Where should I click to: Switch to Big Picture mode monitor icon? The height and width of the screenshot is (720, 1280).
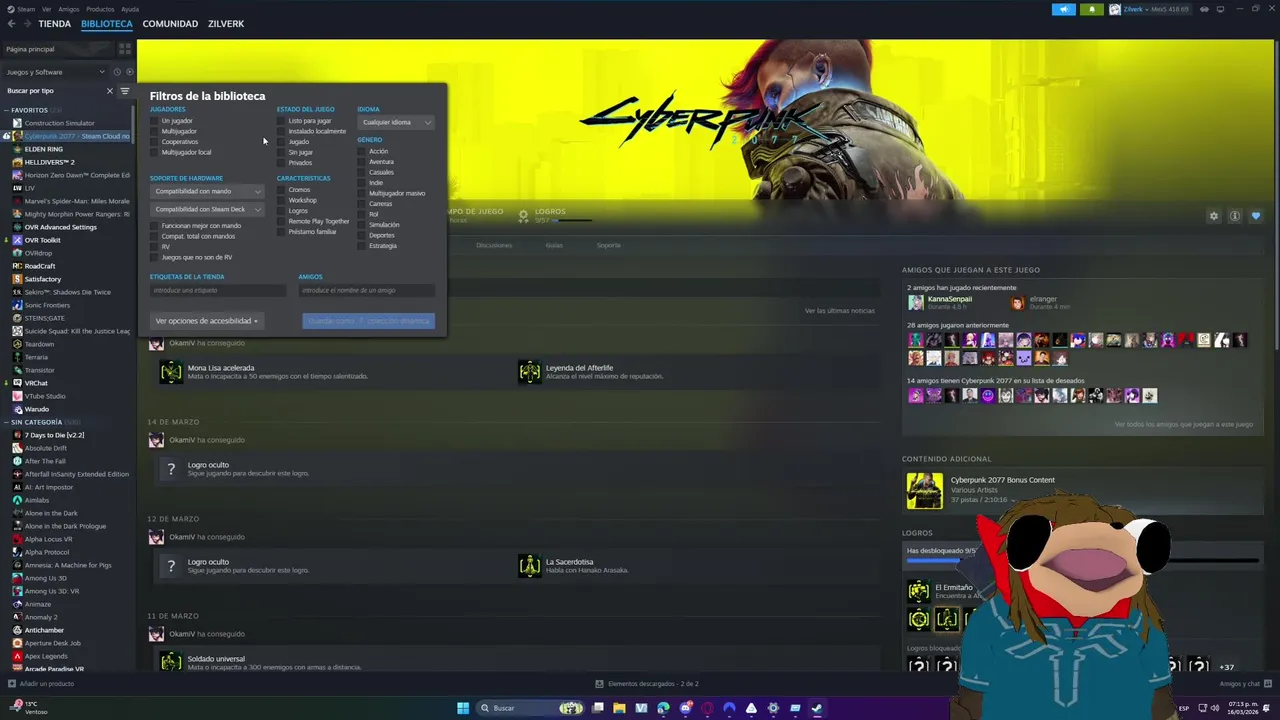tap(1221, 9)
